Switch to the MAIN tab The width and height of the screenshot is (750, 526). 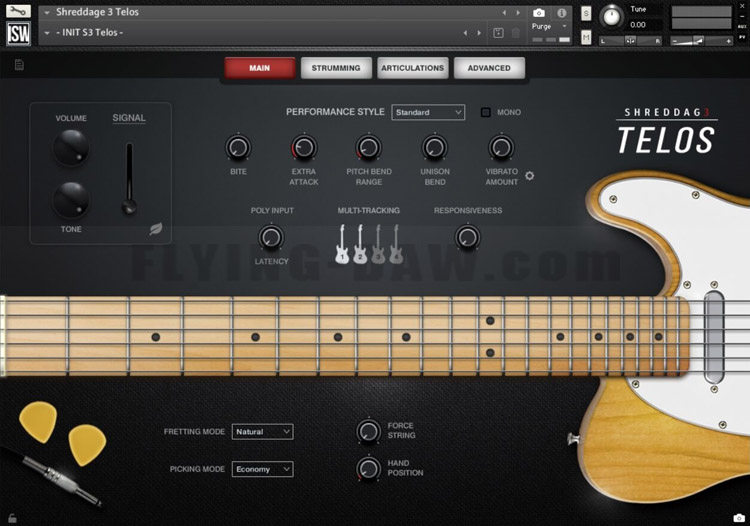pyautogui.click(x=260, y=68)
